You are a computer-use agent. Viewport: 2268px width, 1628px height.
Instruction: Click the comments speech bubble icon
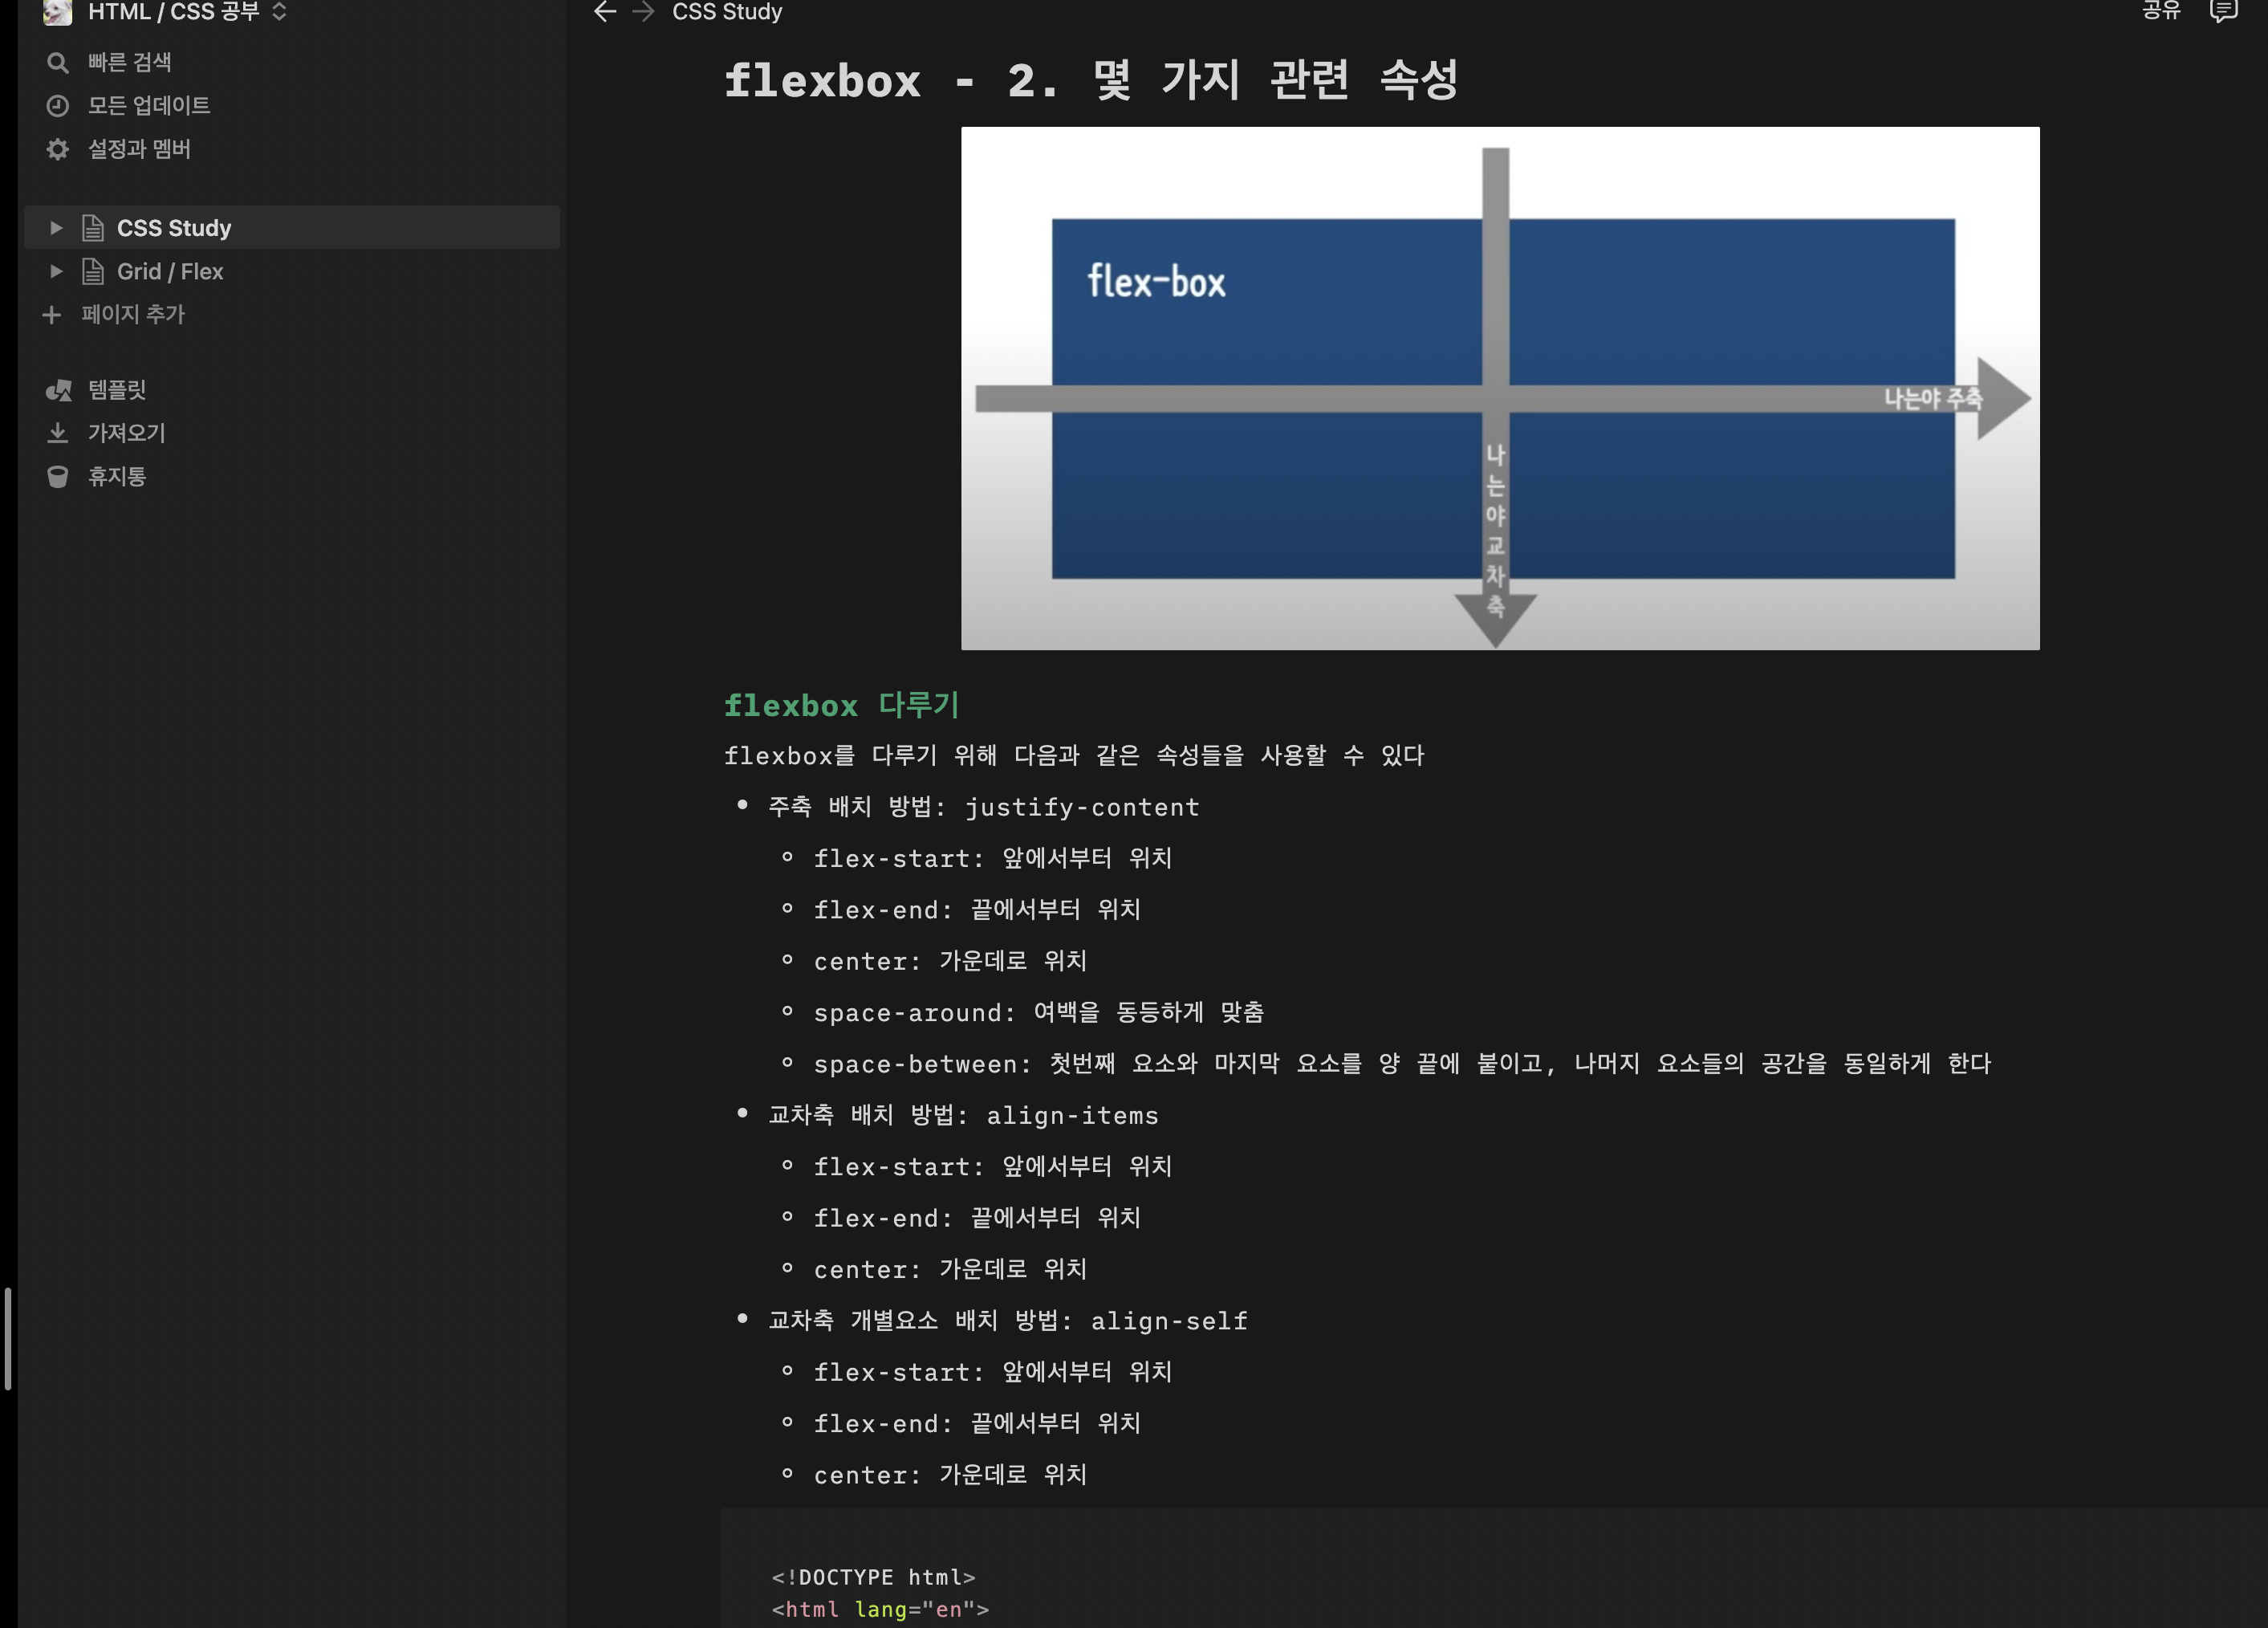(2222, 11)
